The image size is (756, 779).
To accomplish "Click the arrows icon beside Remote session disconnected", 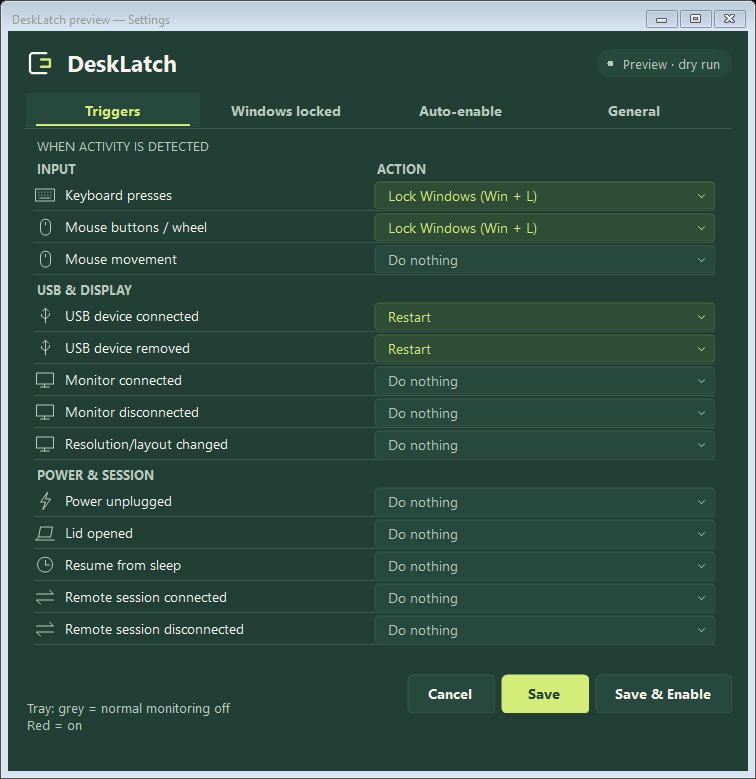I will point(45,629).
